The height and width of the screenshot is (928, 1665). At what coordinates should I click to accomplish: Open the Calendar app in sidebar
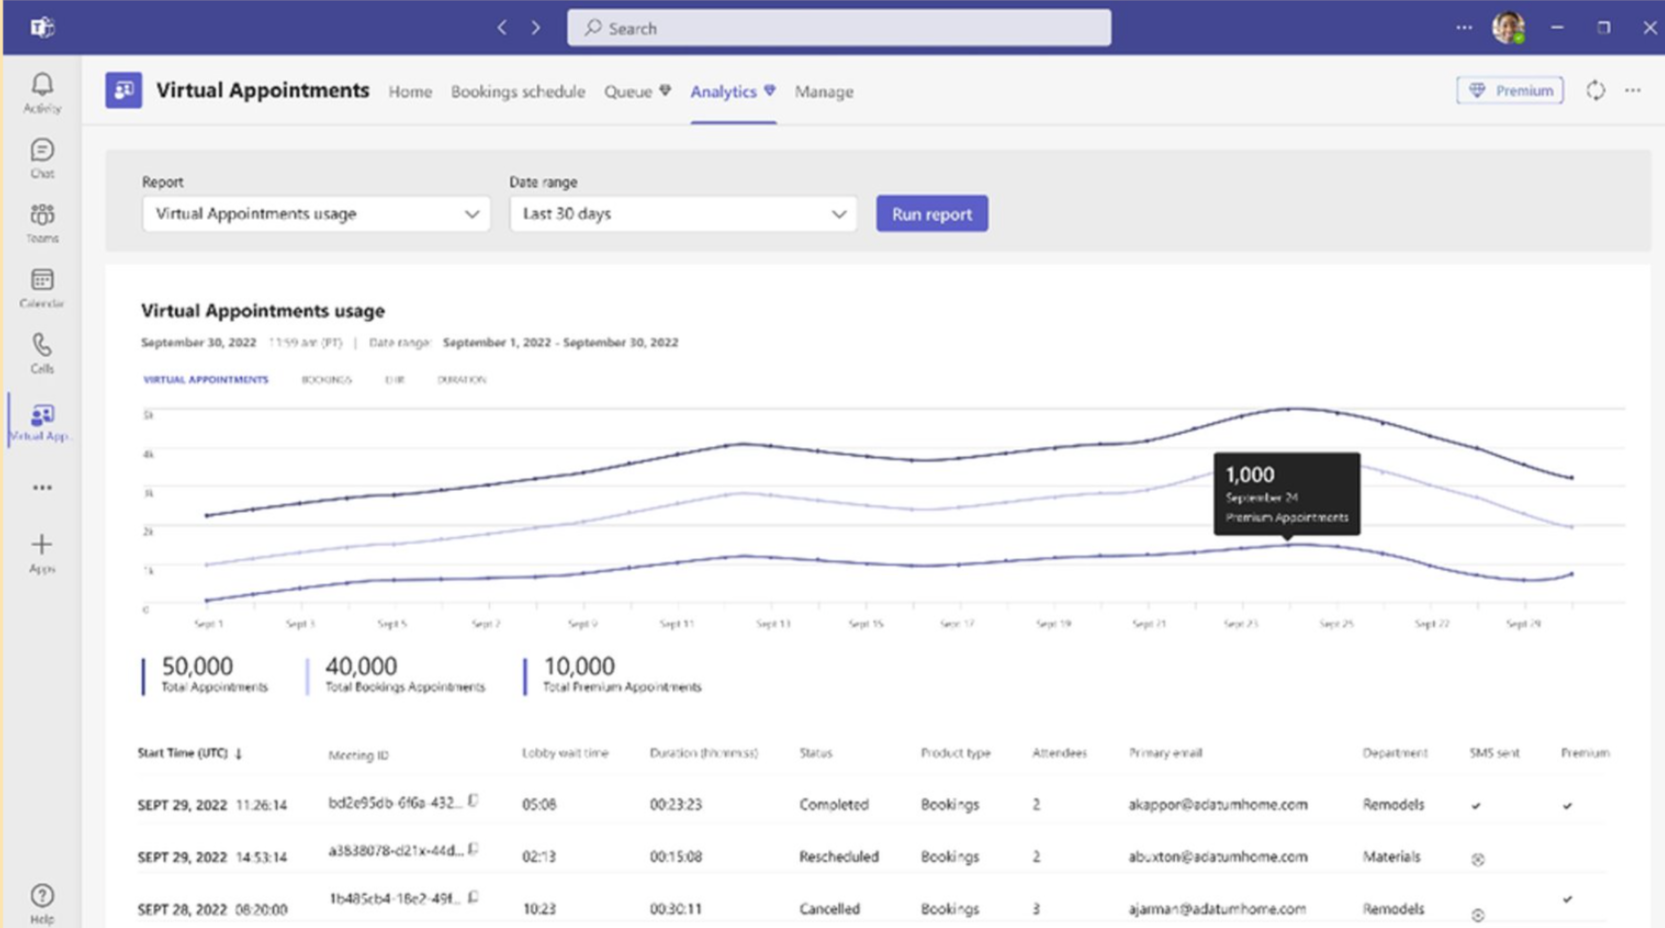click(42, 288)
